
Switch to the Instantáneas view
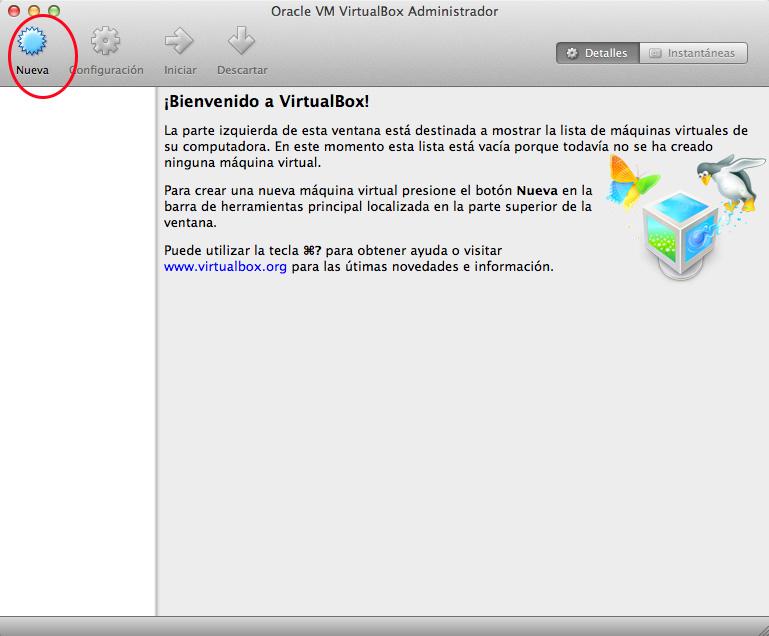pyautogui.click(x=693, y=53)
